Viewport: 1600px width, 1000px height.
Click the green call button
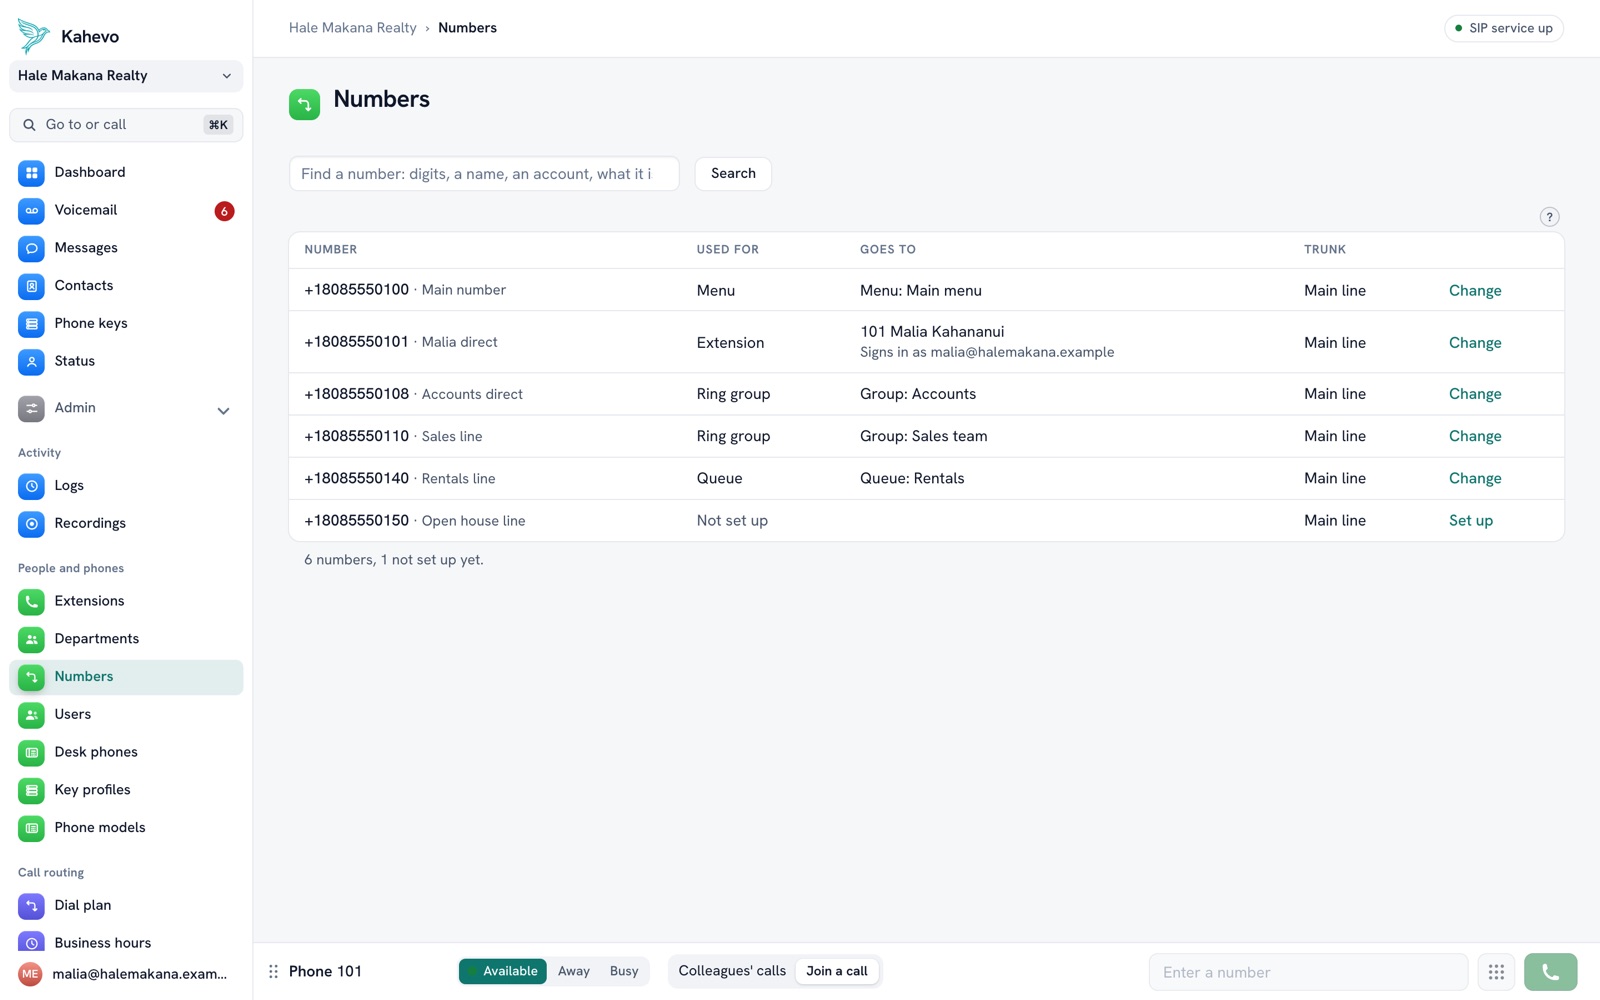click(x=1550, y=972)
